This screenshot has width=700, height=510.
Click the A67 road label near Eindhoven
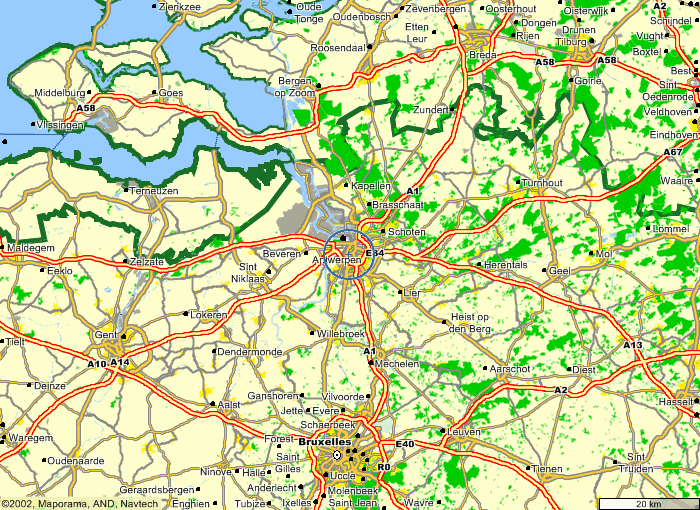(674, 152)
